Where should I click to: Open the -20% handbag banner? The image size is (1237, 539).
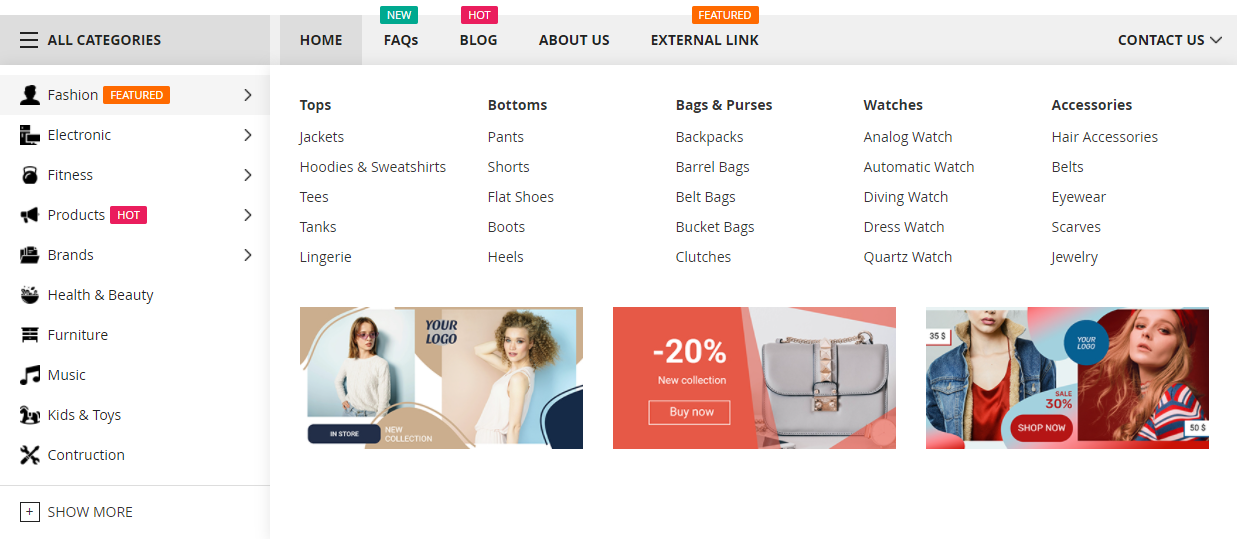(754, 378)
